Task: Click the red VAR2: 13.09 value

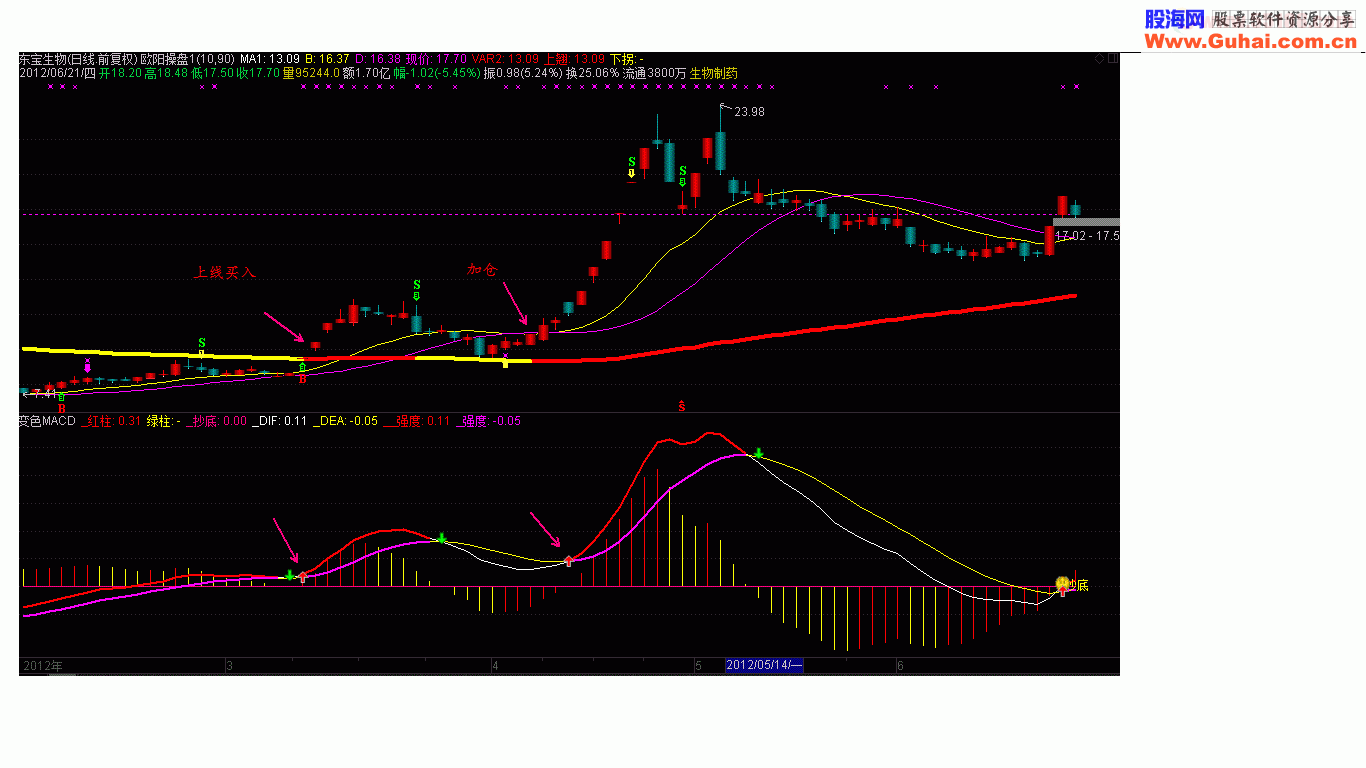Action: [x=505, y=59]
